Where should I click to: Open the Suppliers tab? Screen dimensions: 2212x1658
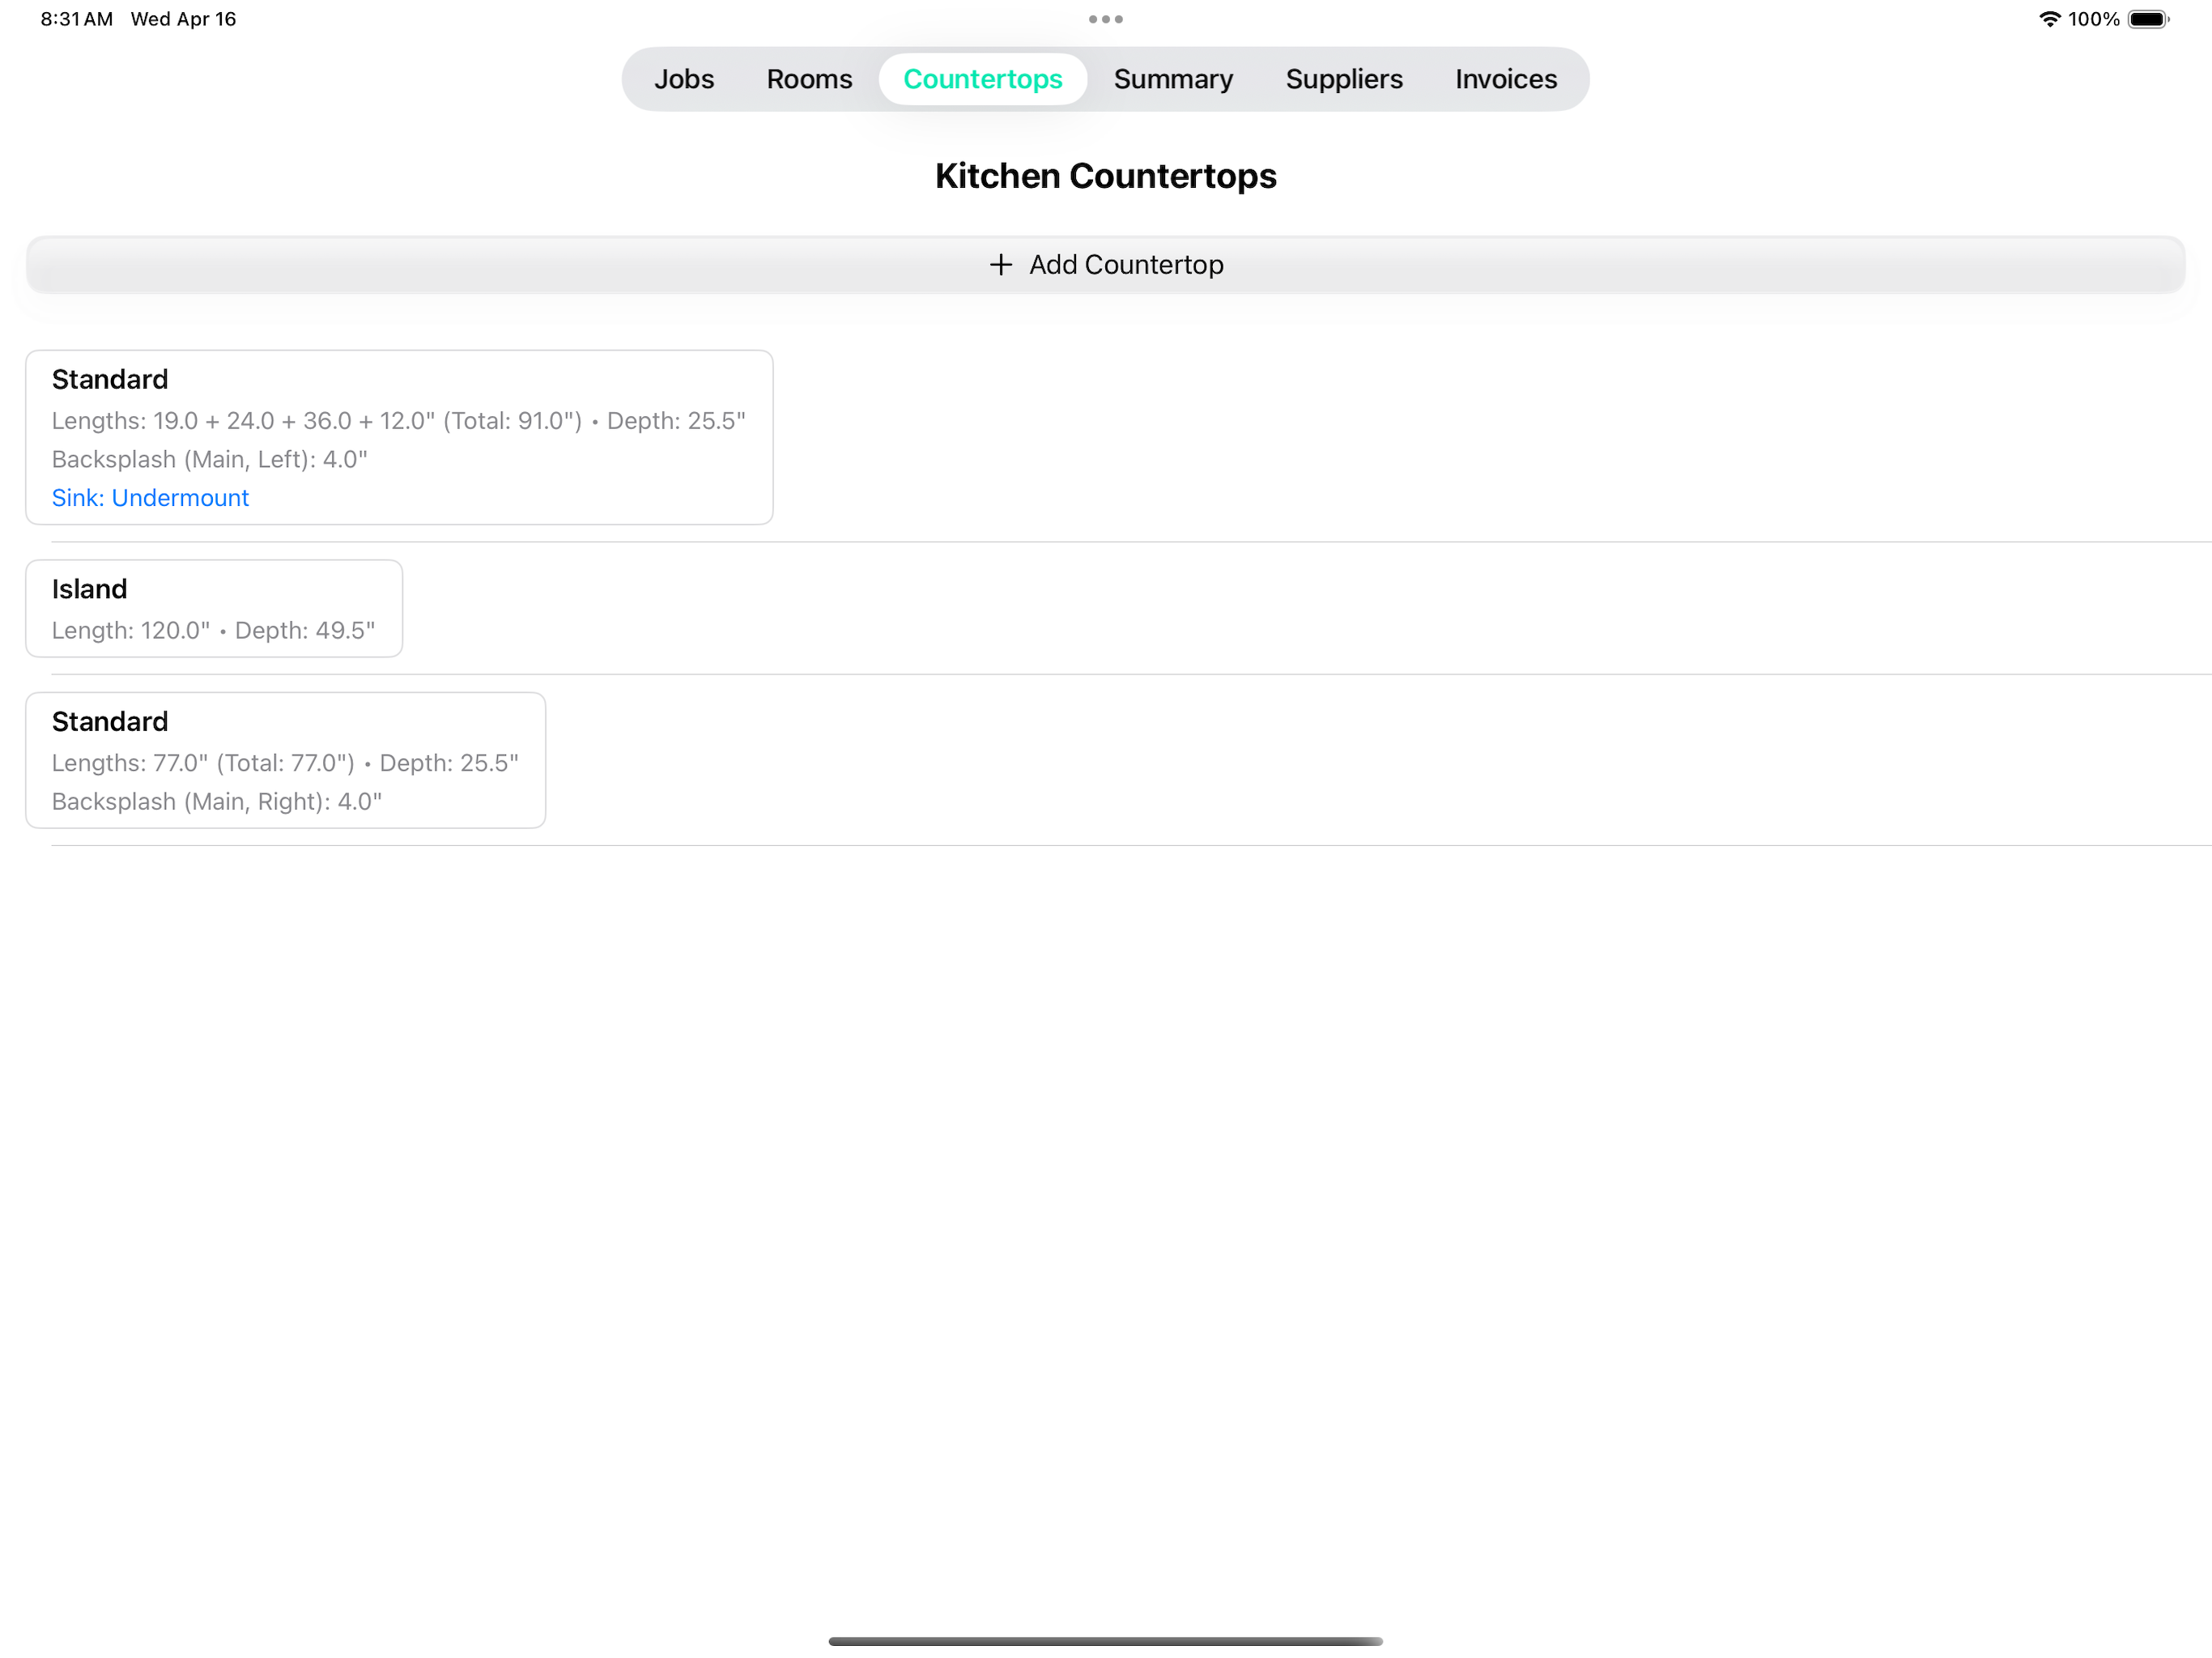1343,79
